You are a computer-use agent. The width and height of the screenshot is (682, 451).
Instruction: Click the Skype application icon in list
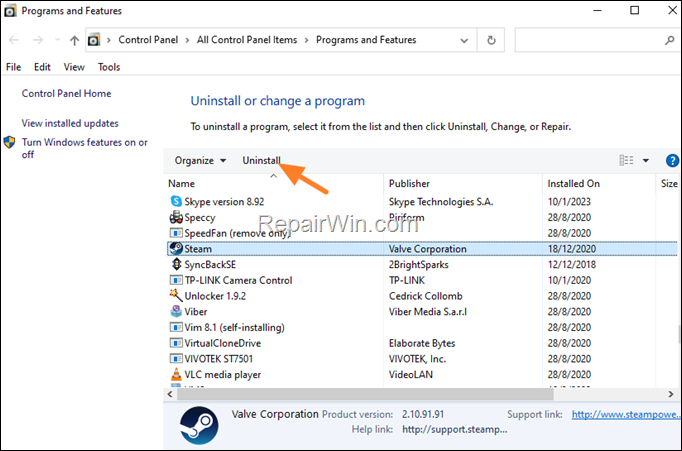pos(176,201)
